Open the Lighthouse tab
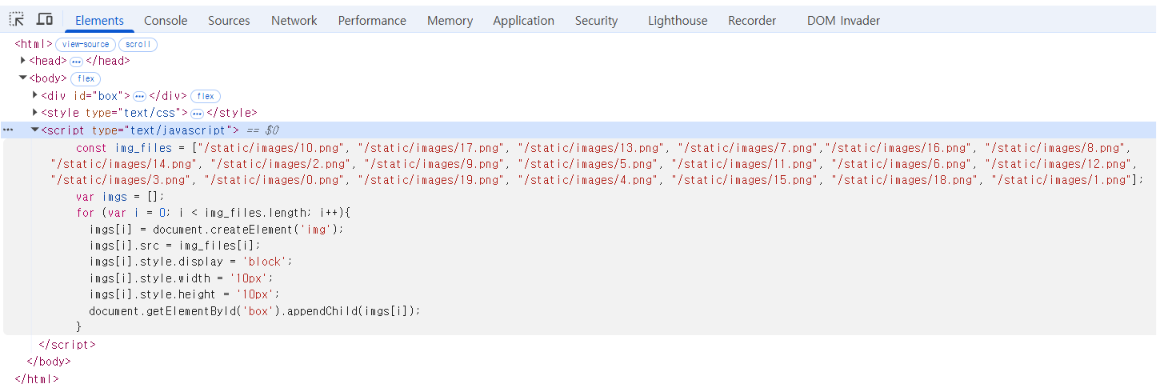The width and height of the screenshot is (1157, 392). (x=677, y=21)
